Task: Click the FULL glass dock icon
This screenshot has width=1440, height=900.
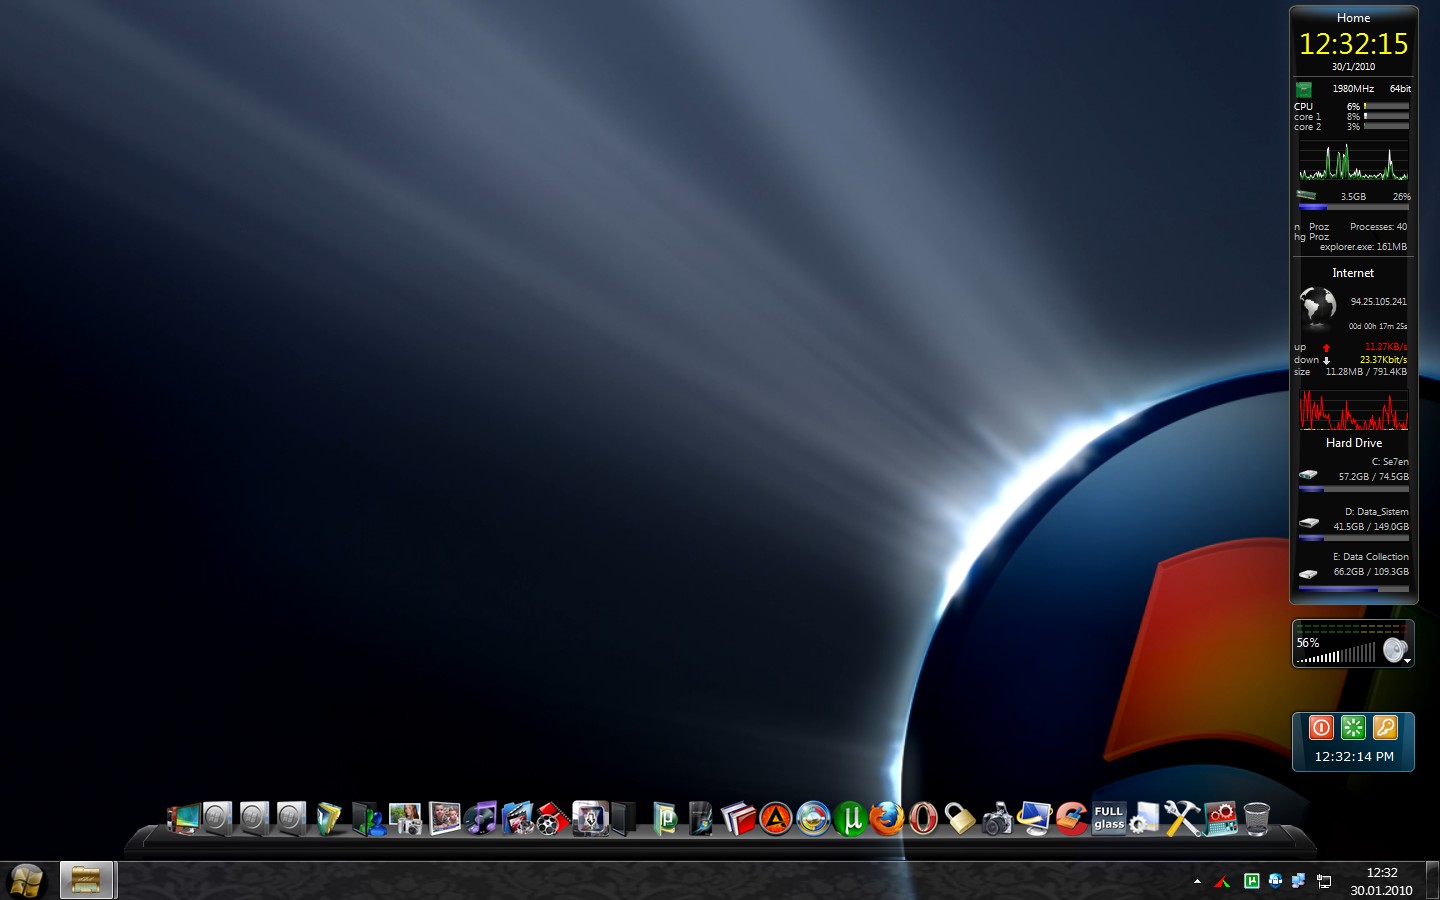Action: tap(1109, 818)
